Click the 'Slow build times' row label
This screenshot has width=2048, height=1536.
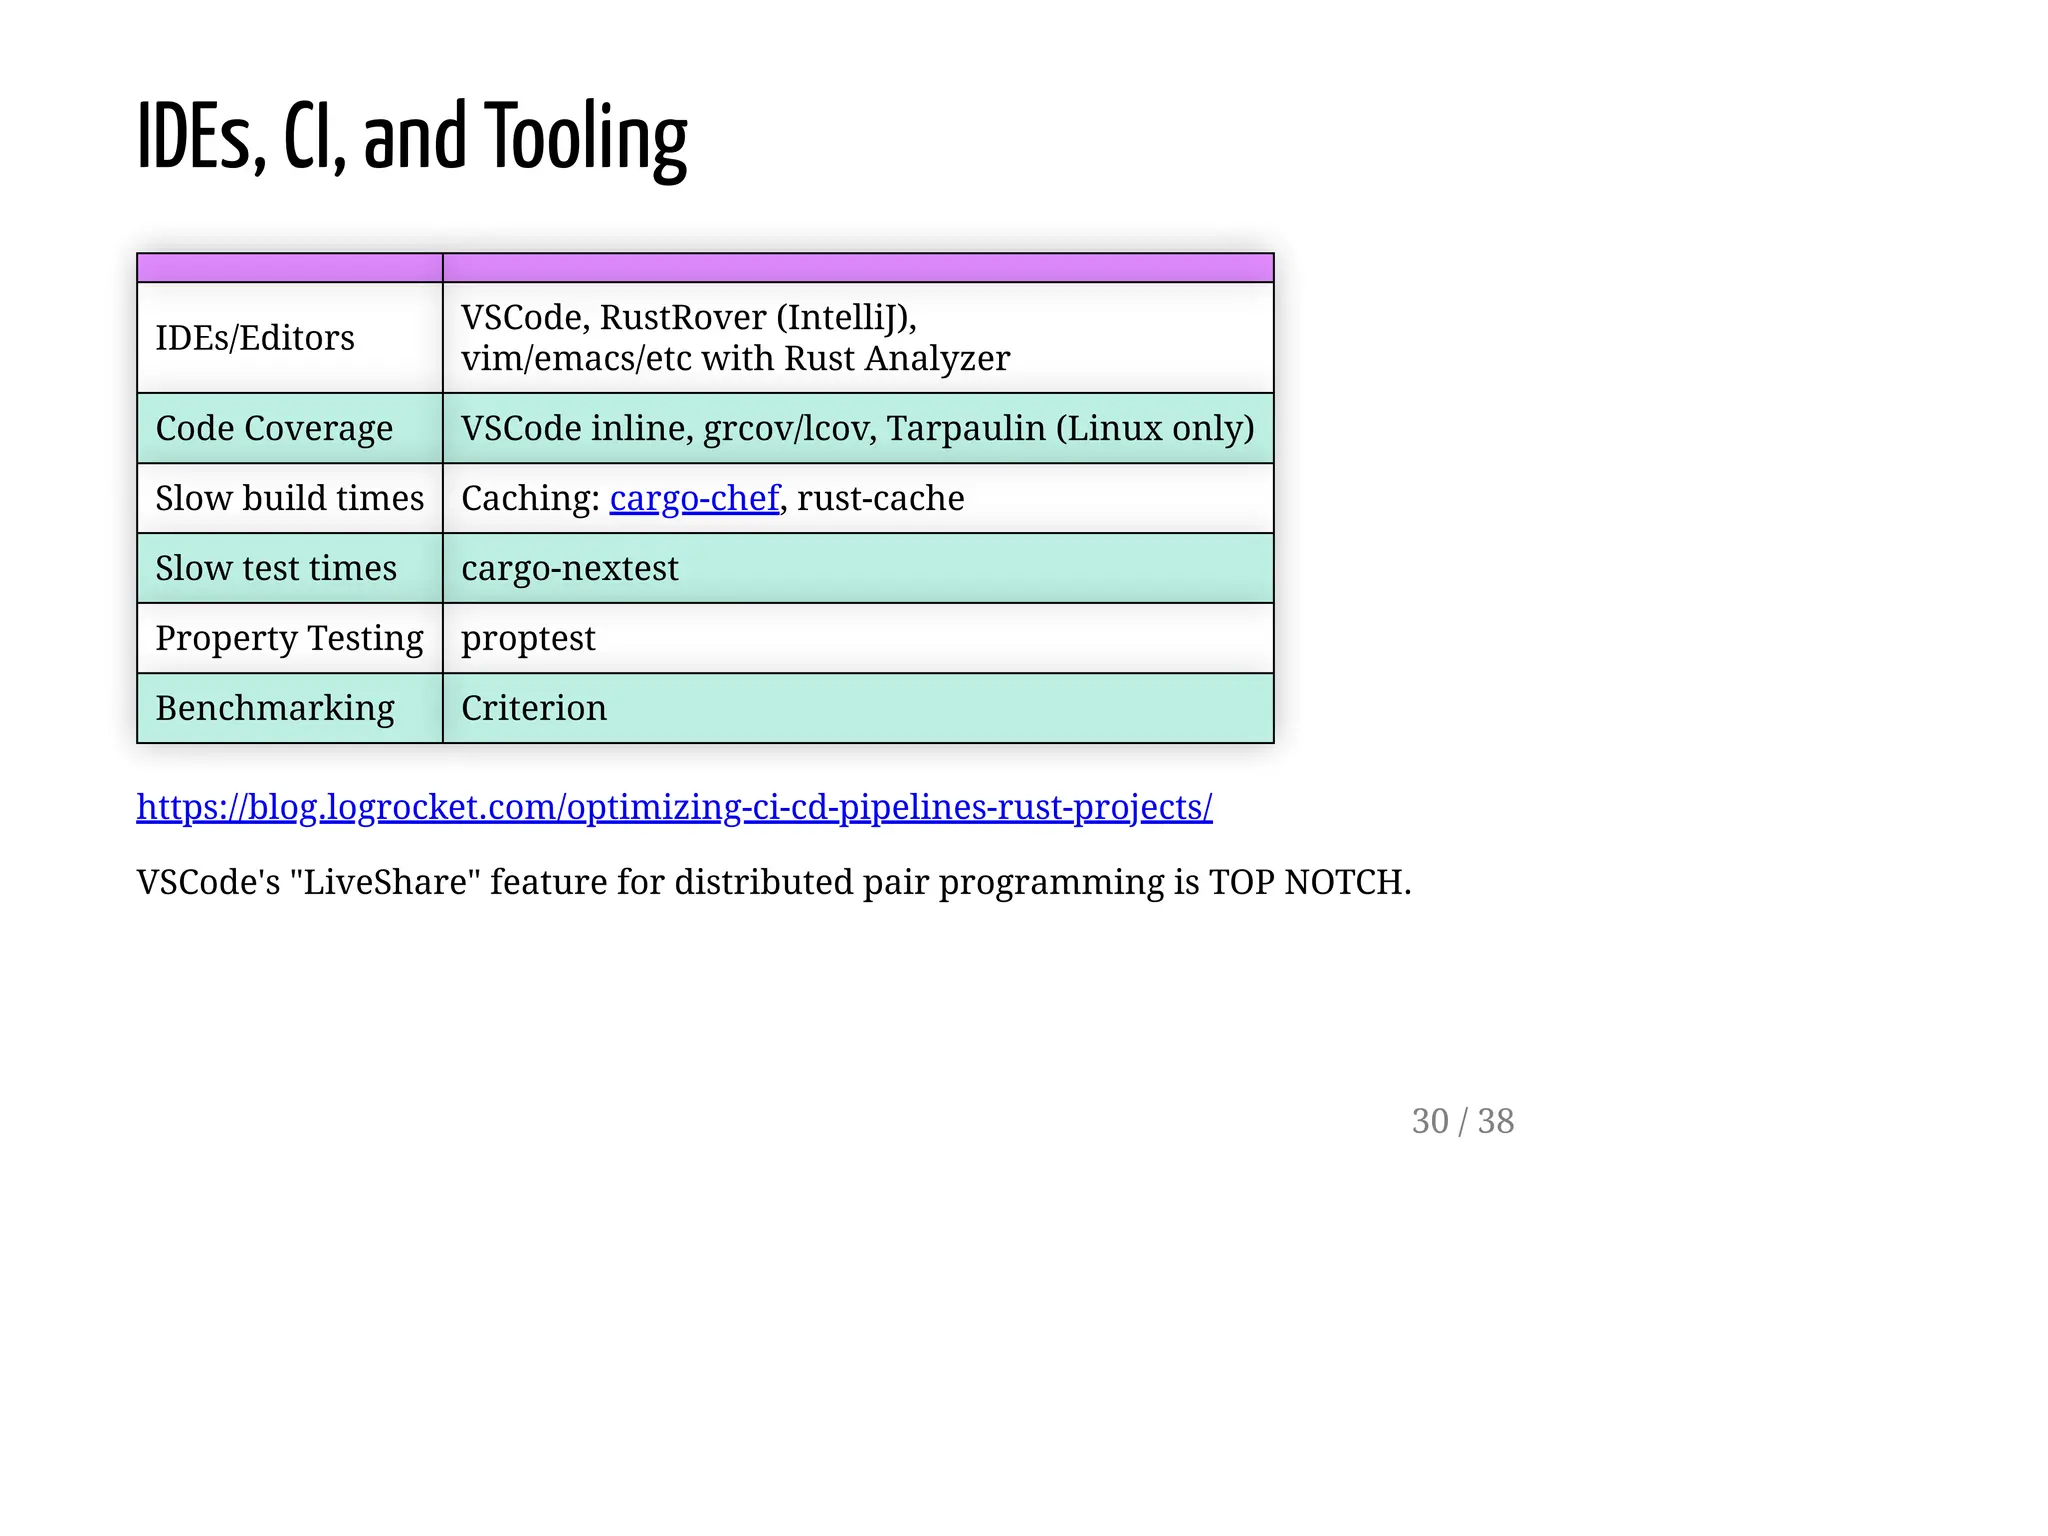click(289, 498)
